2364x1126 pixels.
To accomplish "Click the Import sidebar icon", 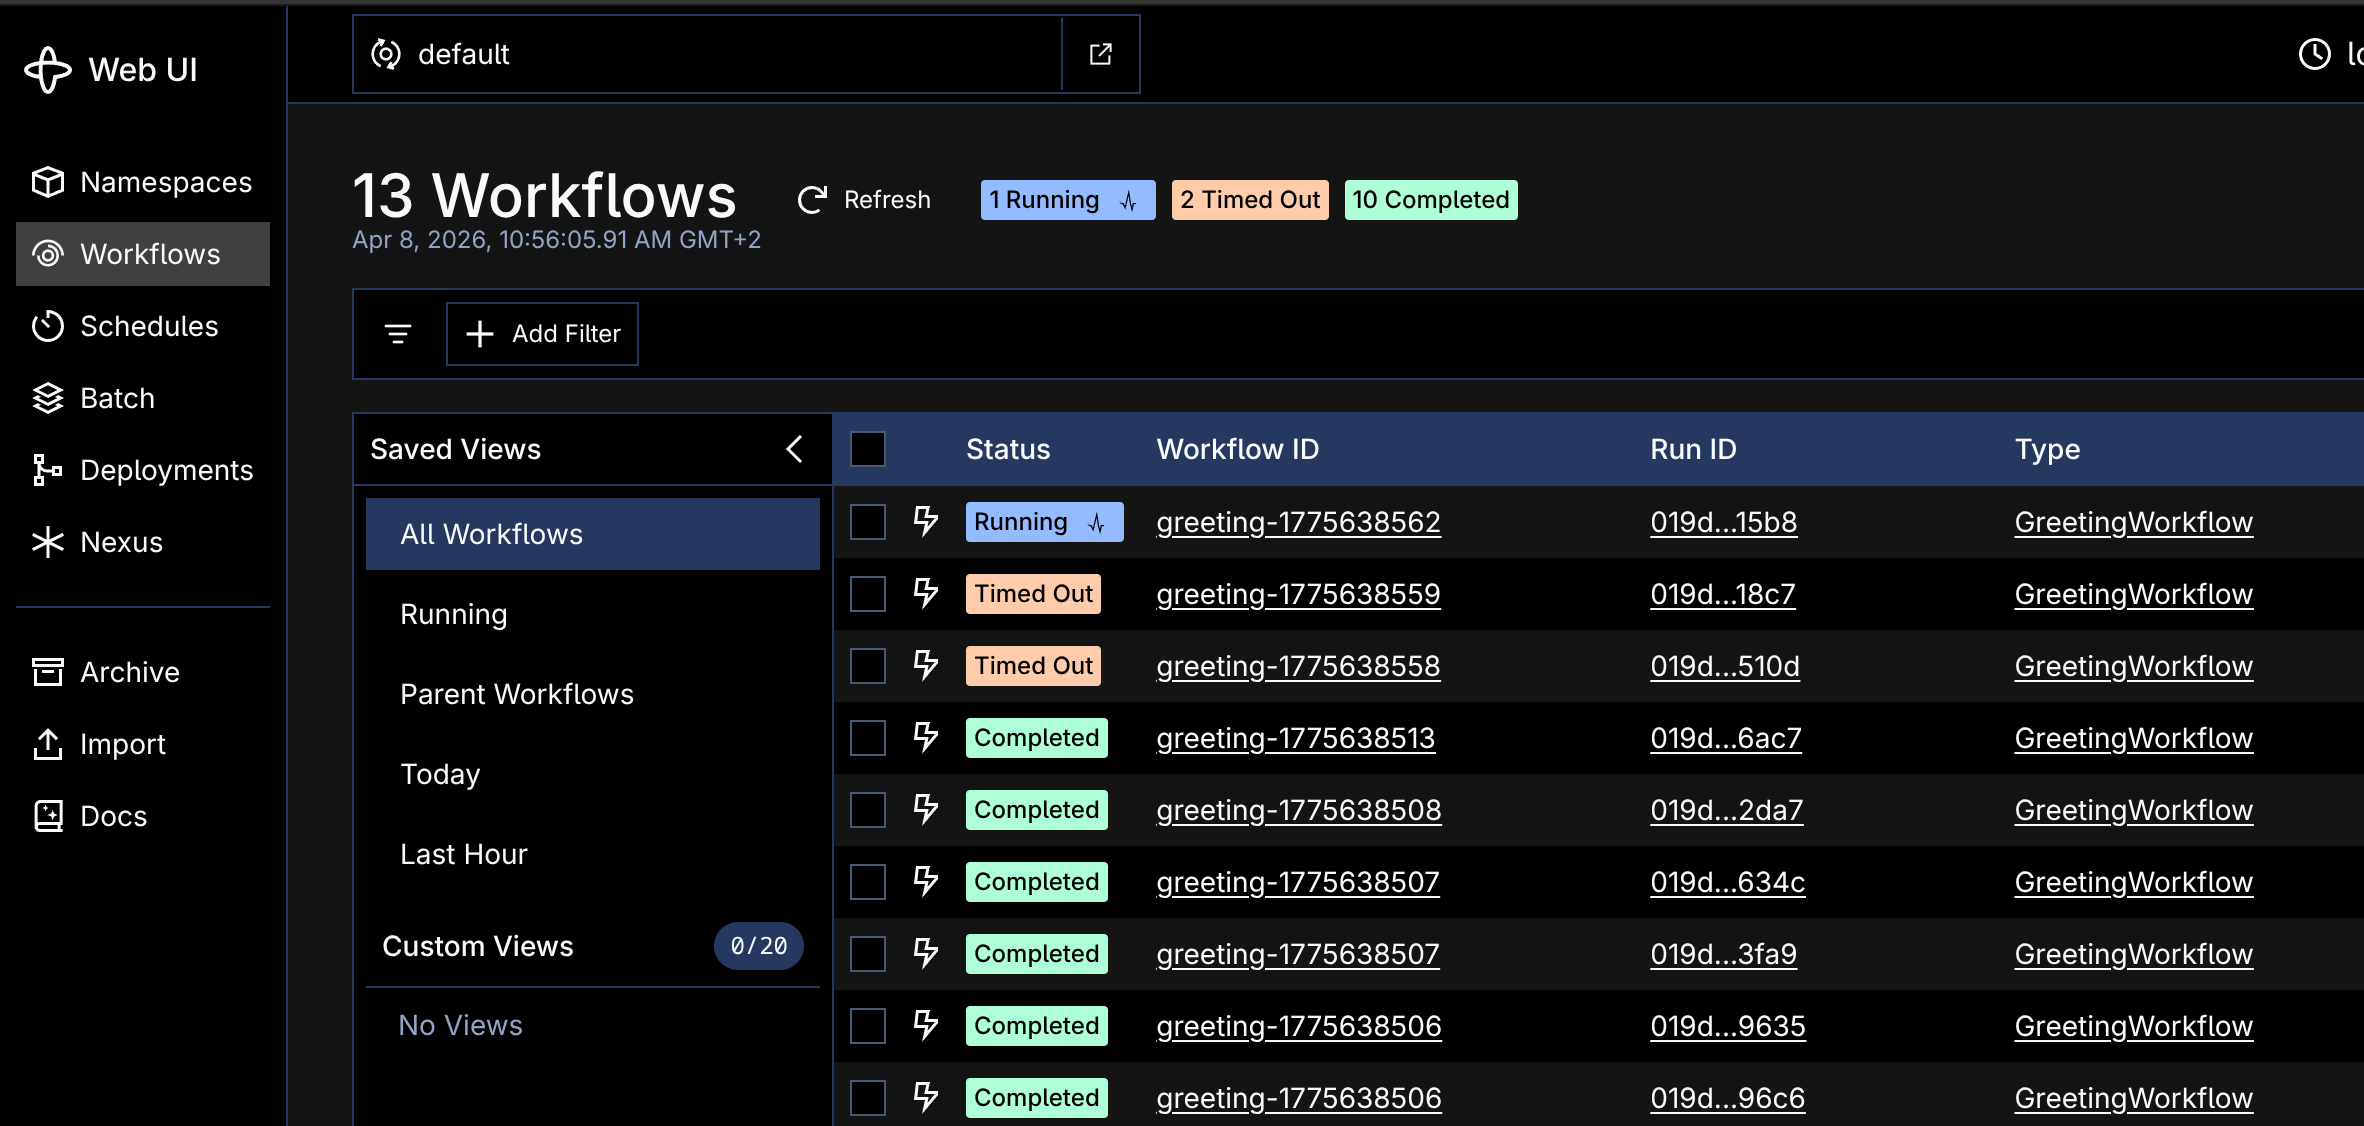I will click(48, 743).
